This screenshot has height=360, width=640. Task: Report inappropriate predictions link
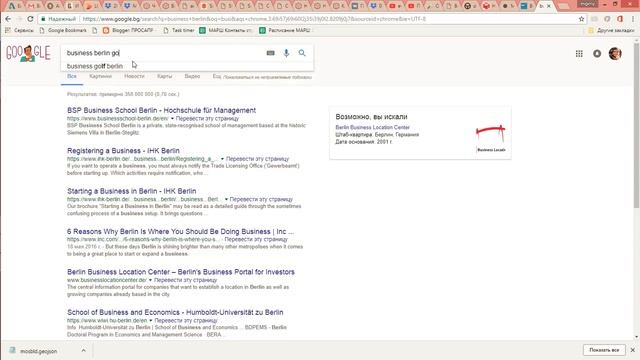267,77
